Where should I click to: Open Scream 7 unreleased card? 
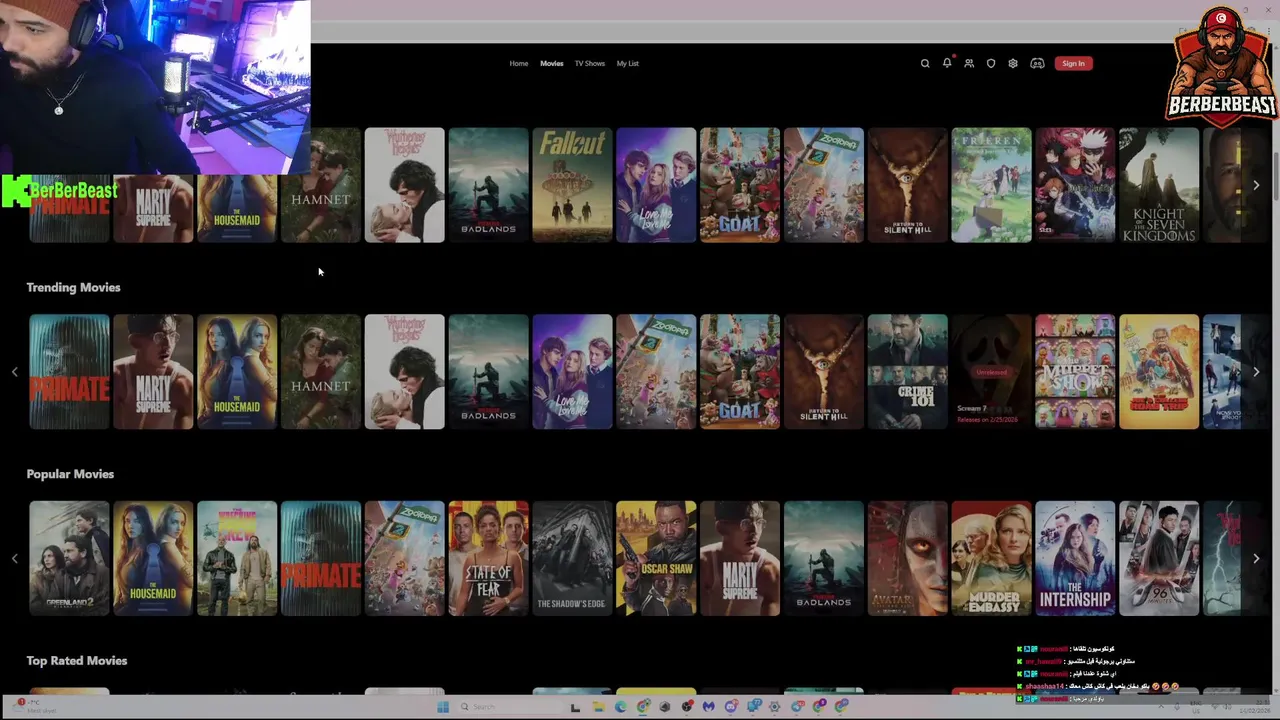point(991,372)
